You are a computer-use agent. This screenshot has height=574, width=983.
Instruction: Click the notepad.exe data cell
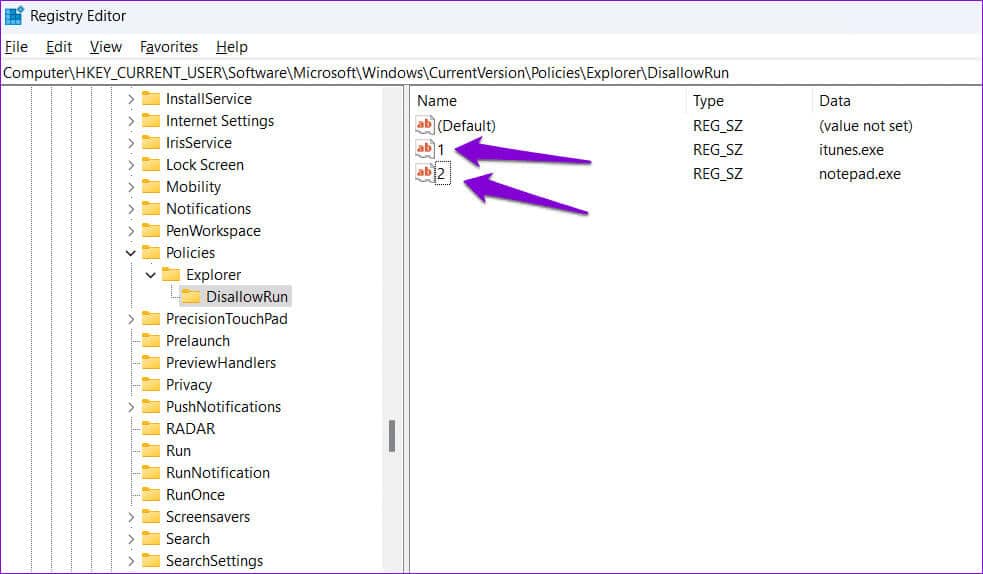pos(859,174)
